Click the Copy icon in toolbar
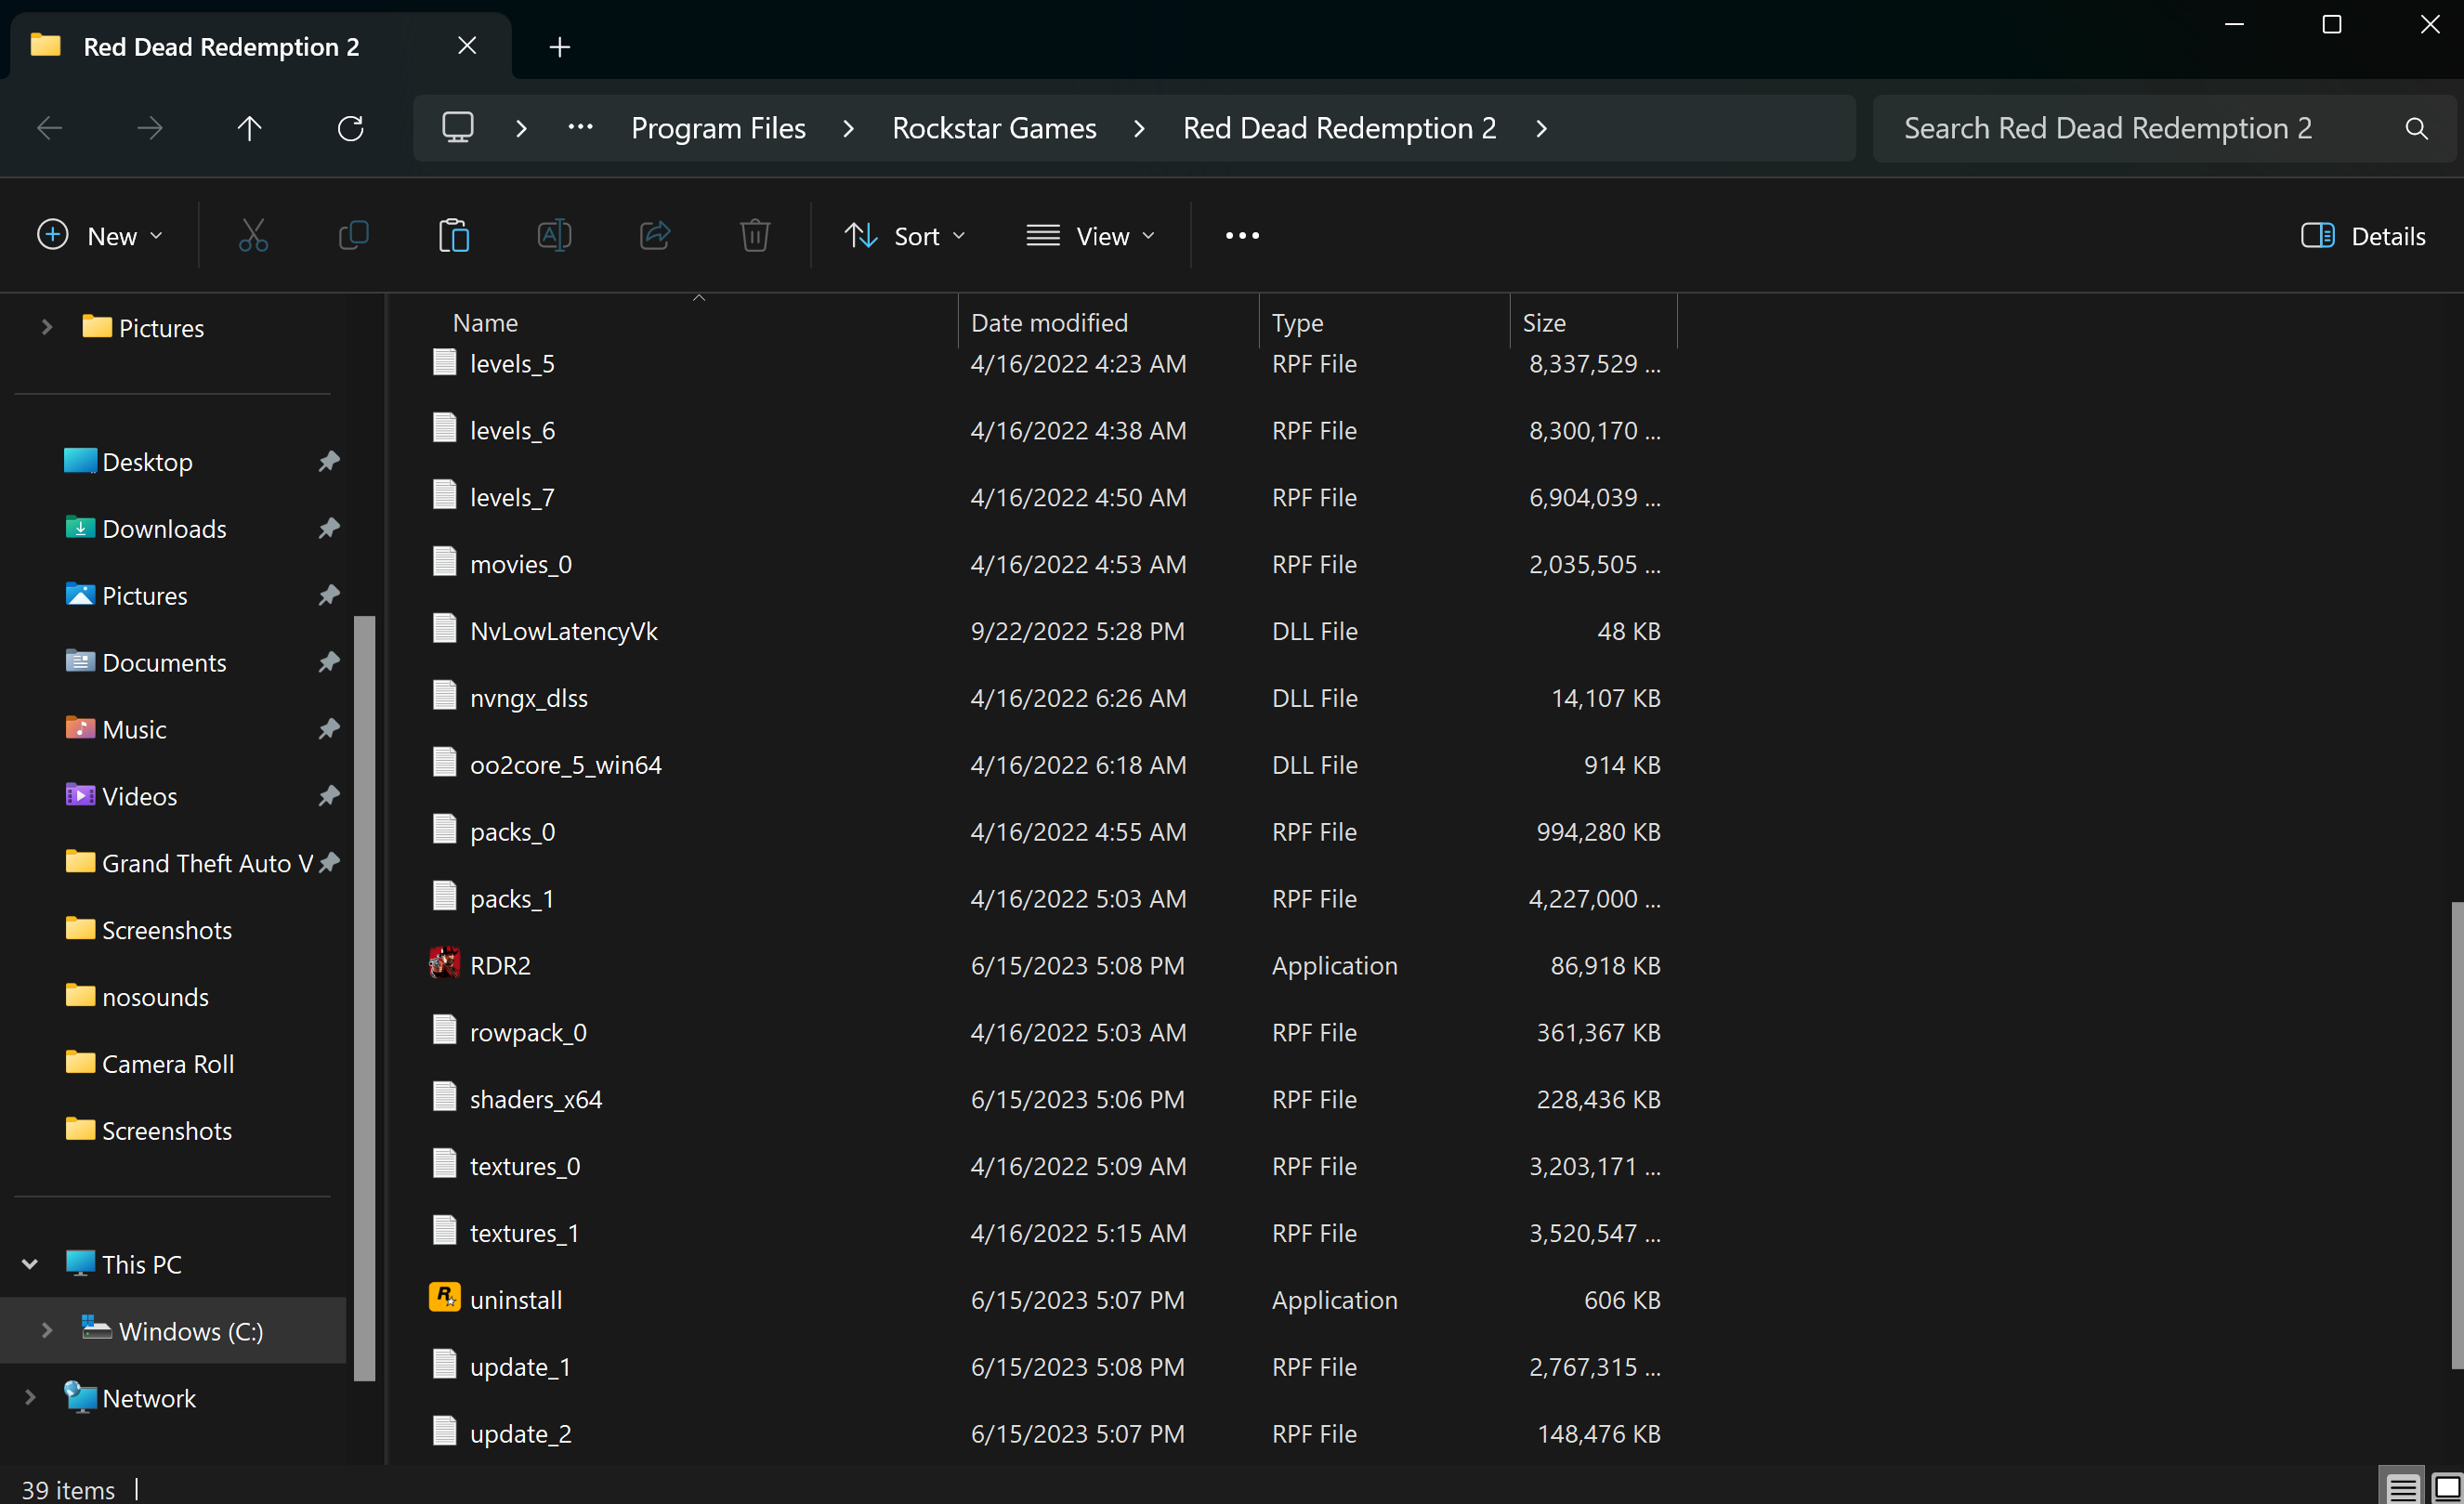The width and height of the screenshot is (2464, 1504). click(x=354, y=236)
